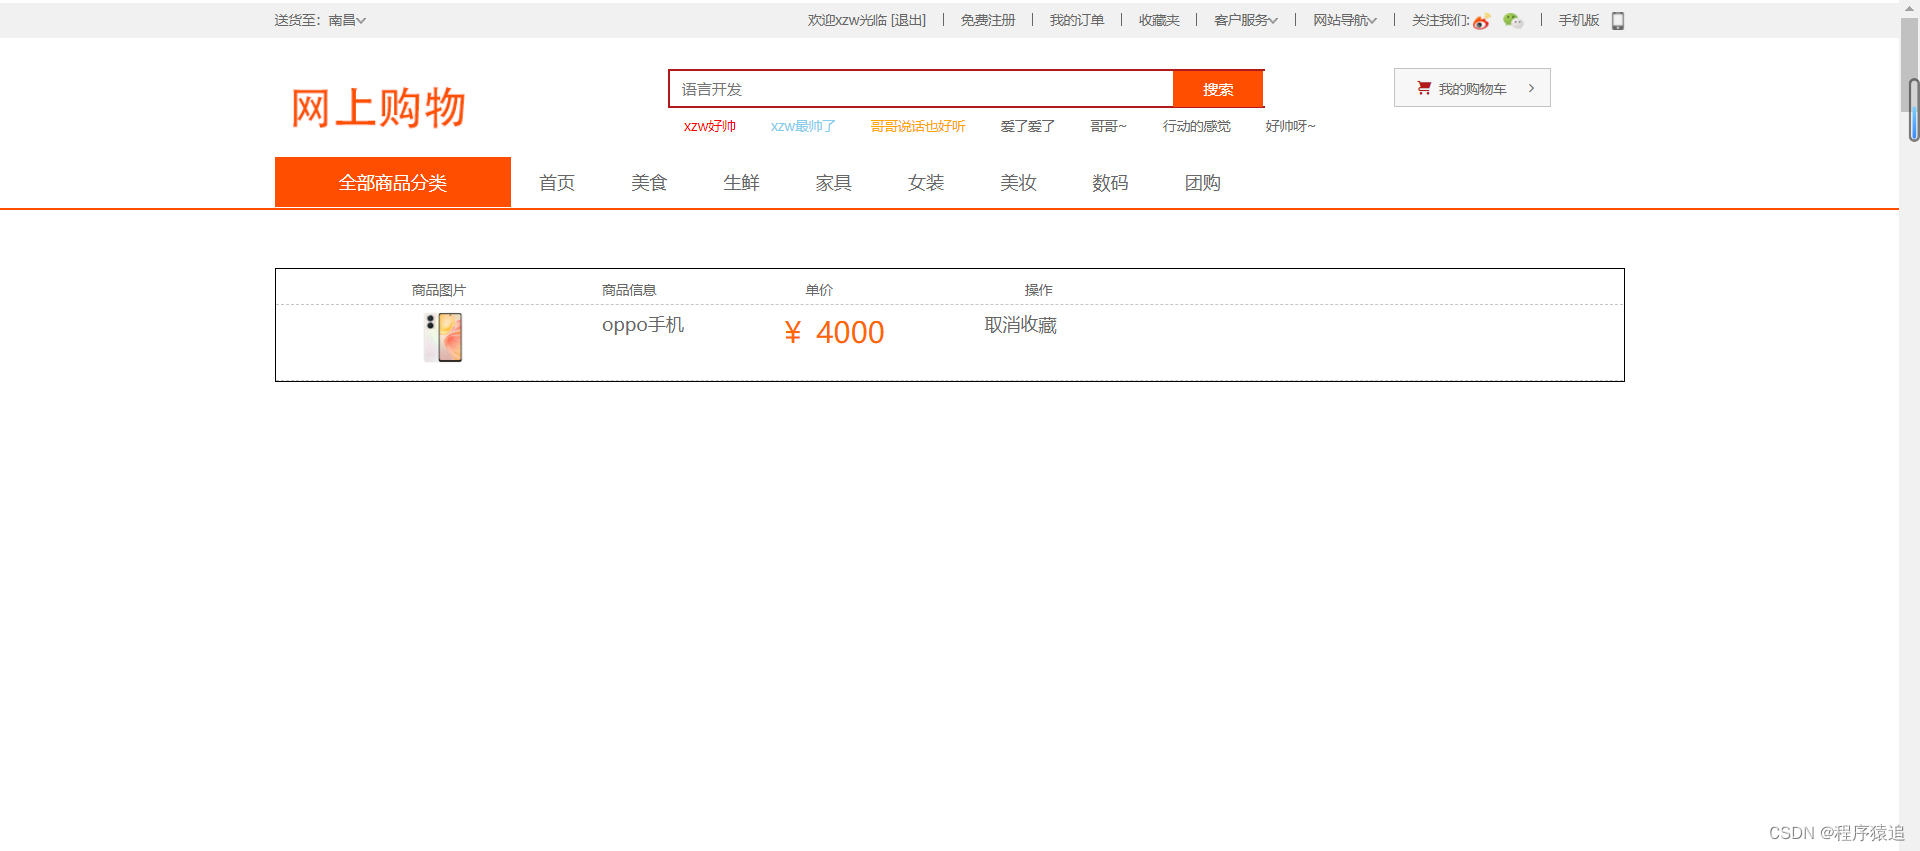This screenshot has height=851, width=1920.
Task: Open the arrow next to 我的购物车
Action: coord(1531,88)
